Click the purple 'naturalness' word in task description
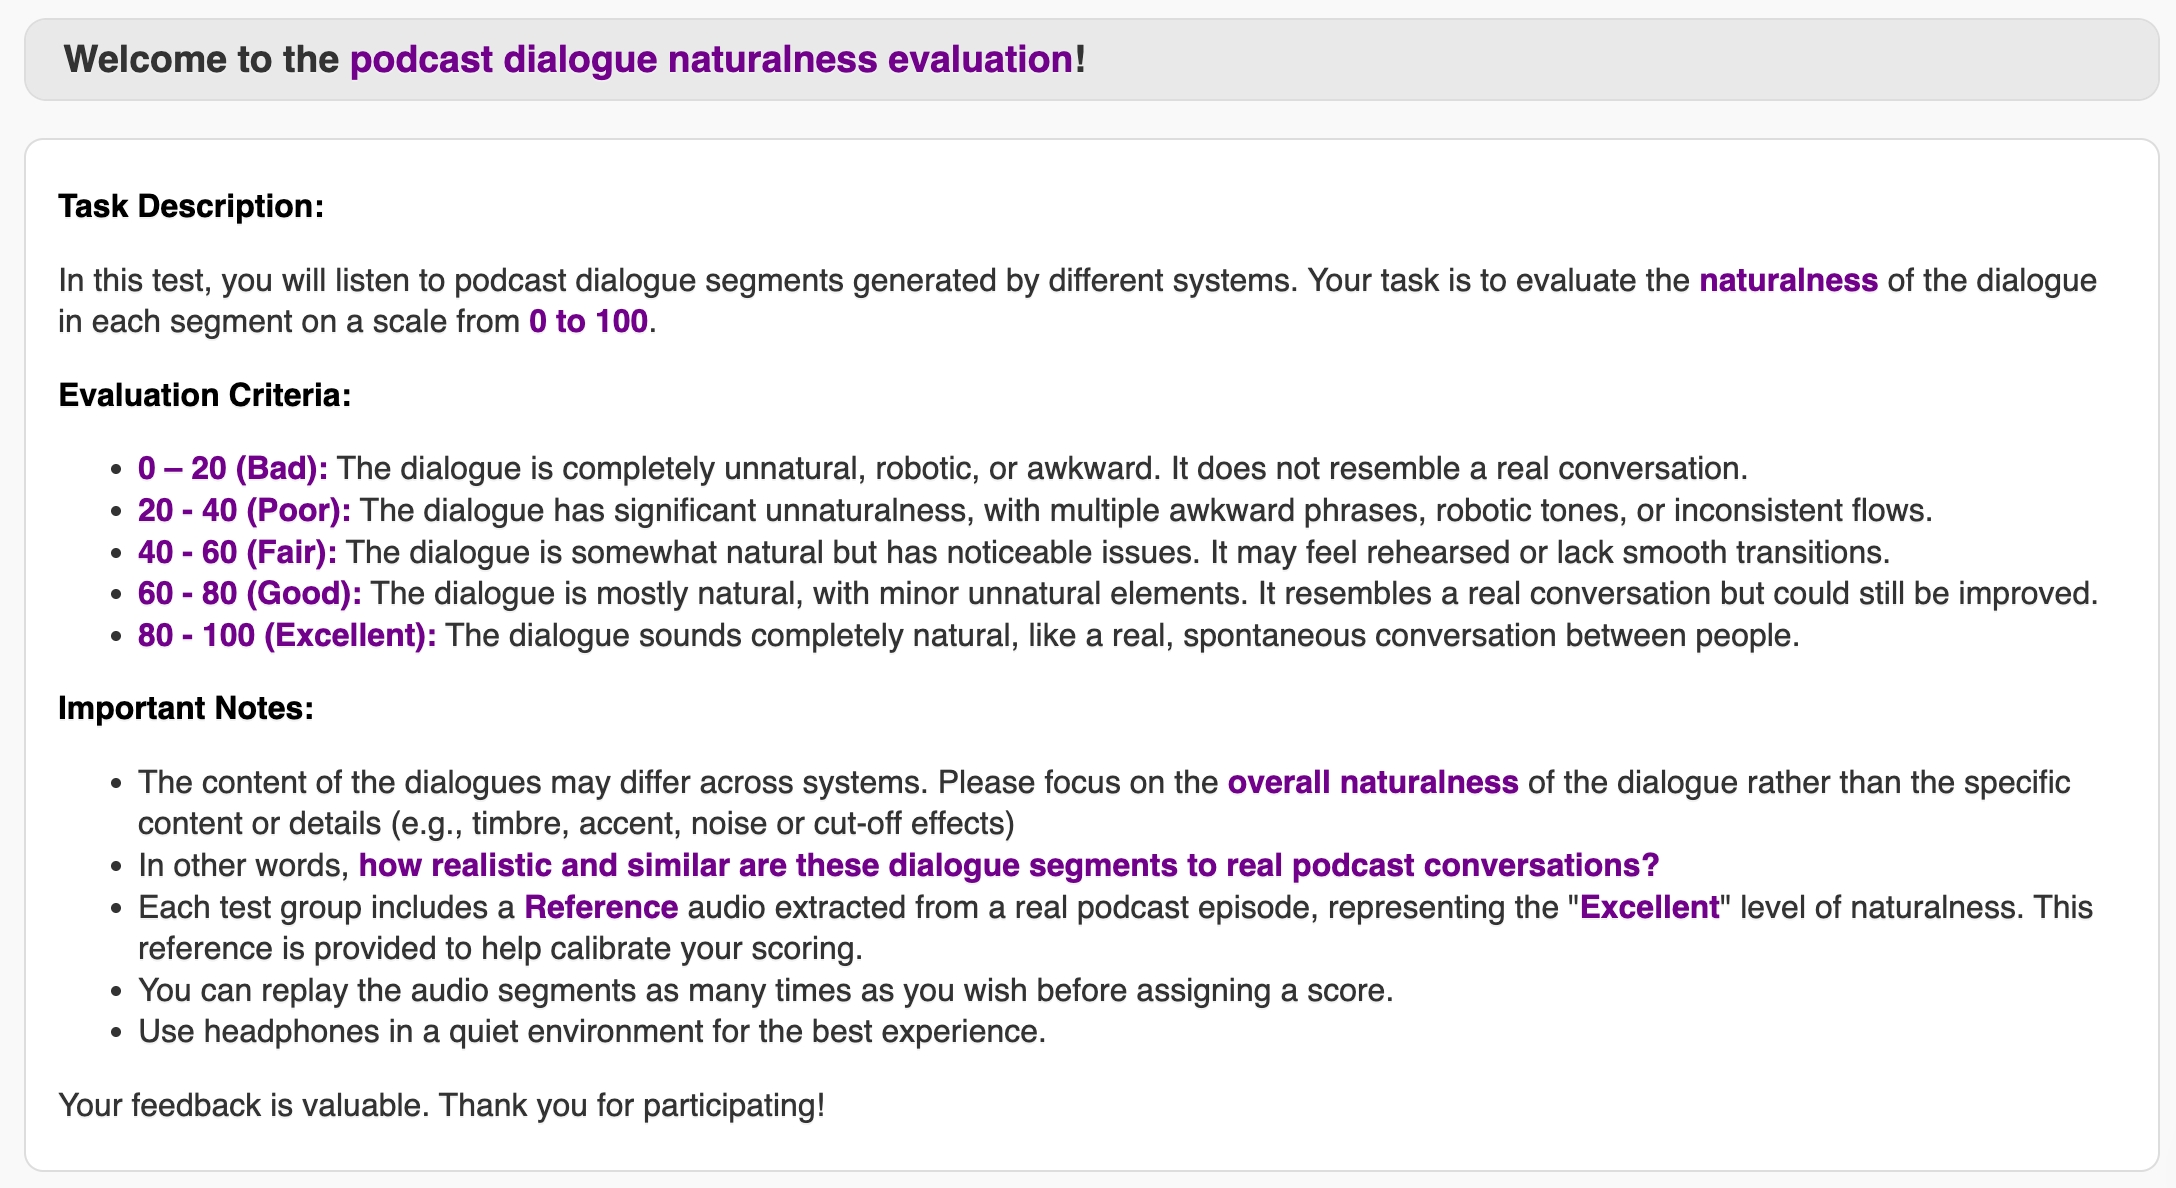Screen dimensions: 2176x1188 pyautogui.click(x=1788, y=280)
